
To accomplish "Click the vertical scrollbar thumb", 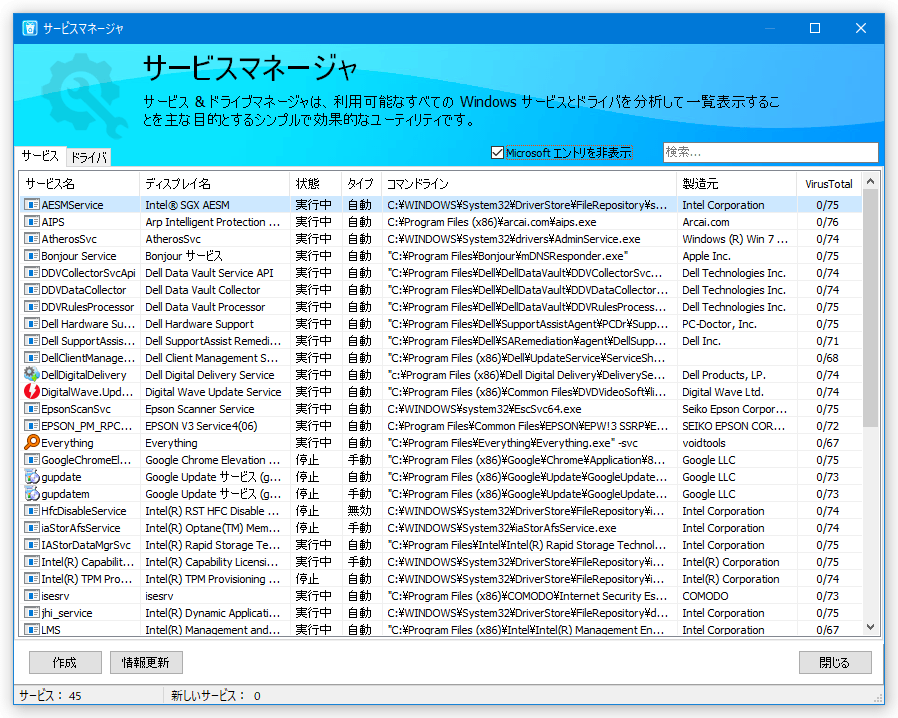I will [871, 308].
